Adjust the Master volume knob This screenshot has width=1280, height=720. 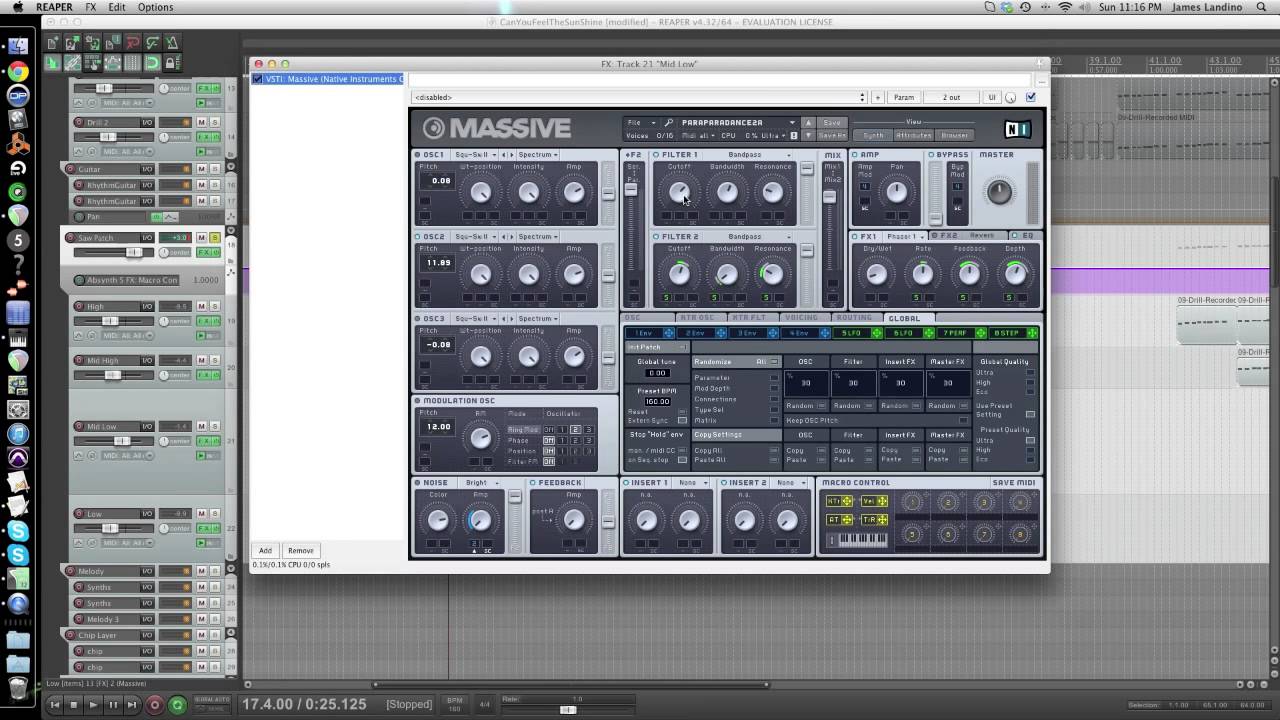(999, 192)
